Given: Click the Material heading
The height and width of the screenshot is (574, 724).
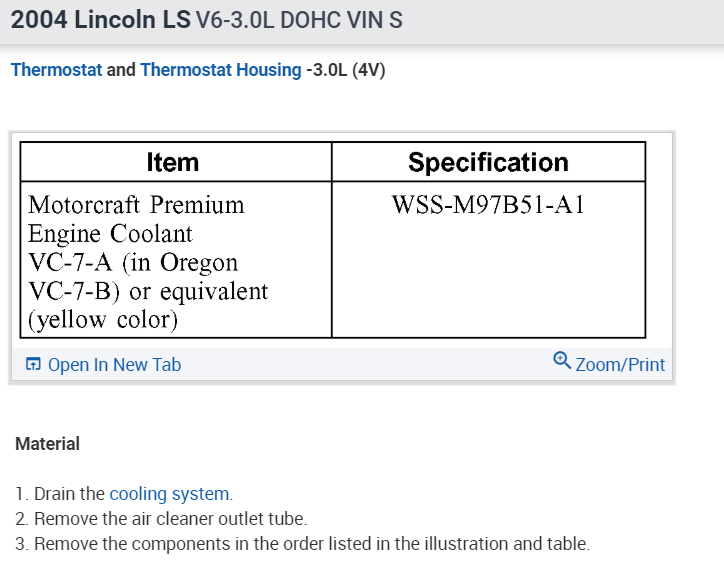Looking at the screenshot, I should [47, 443].
